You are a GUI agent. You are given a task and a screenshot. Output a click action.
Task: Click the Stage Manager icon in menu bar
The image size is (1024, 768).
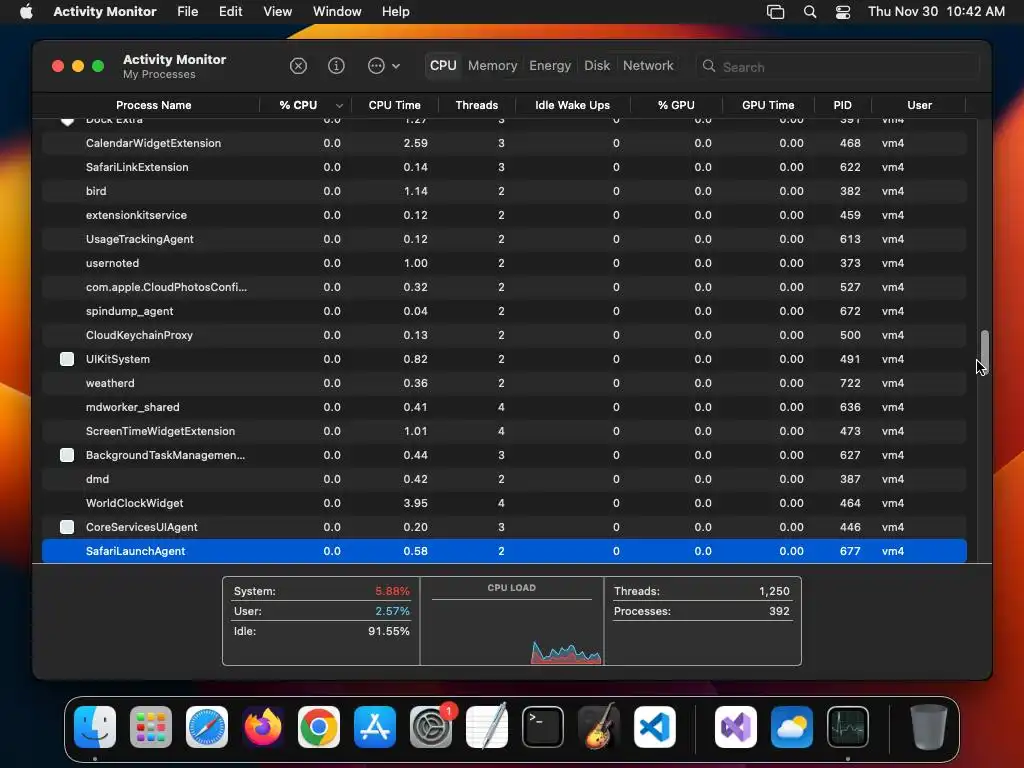coord(775,12)
